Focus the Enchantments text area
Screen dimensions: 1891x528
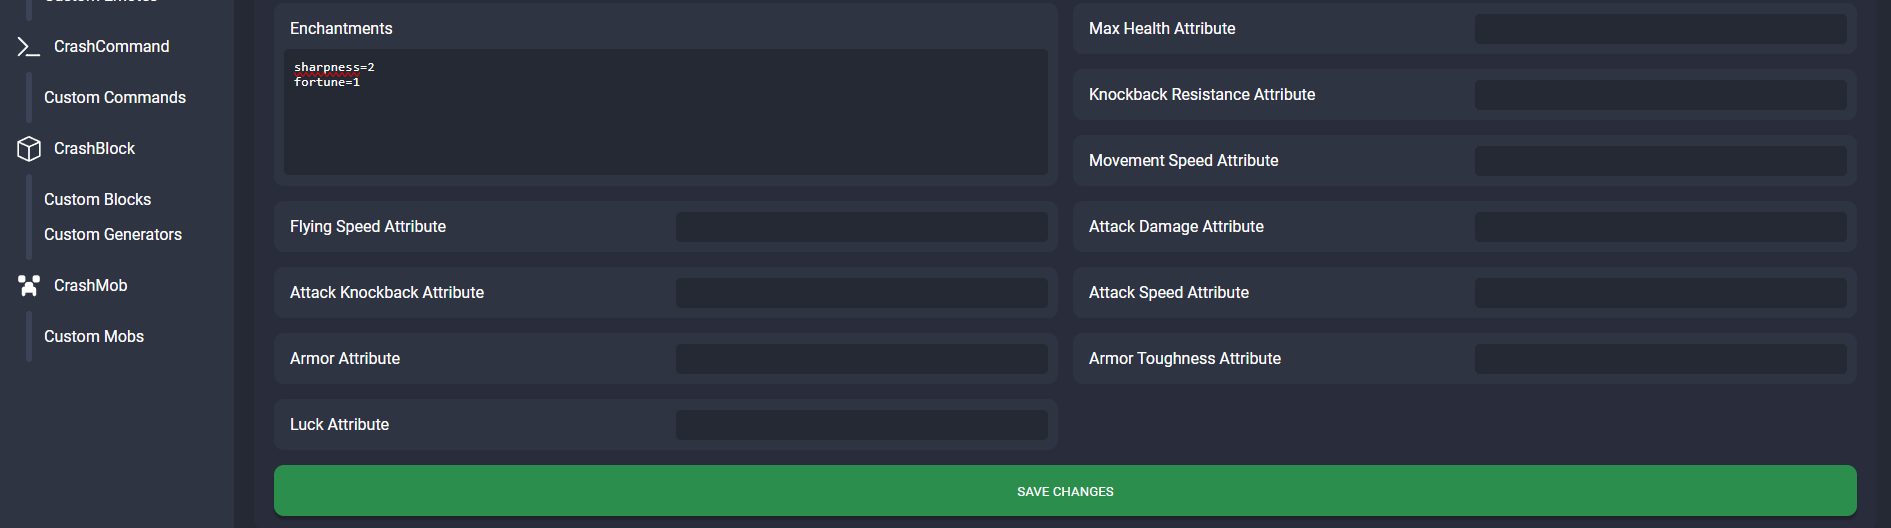[x=666, y=112]
